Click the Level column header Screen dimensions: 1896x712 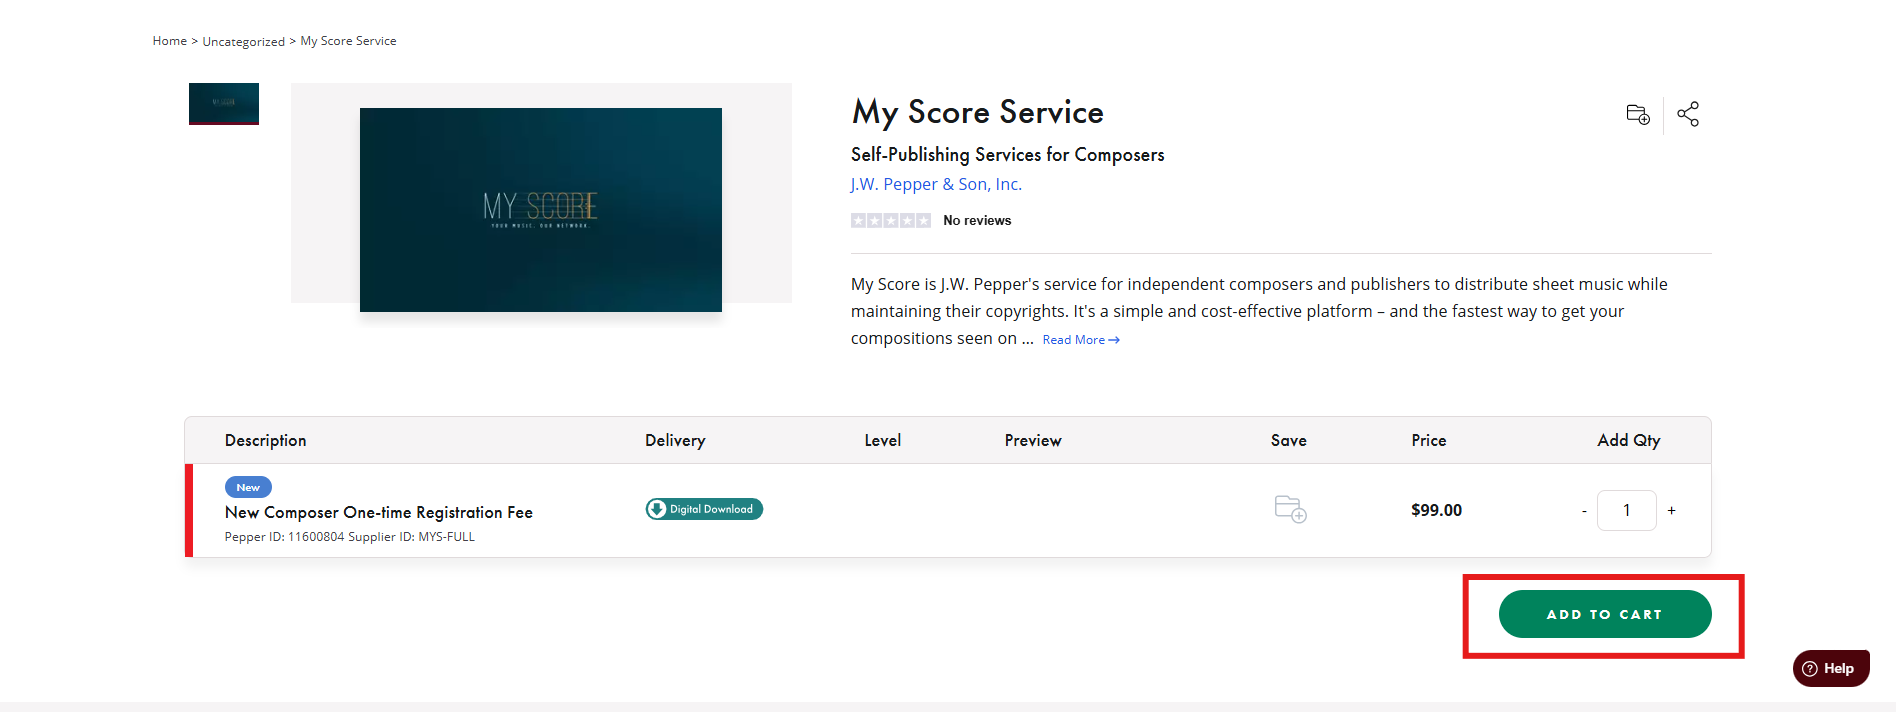883,440
